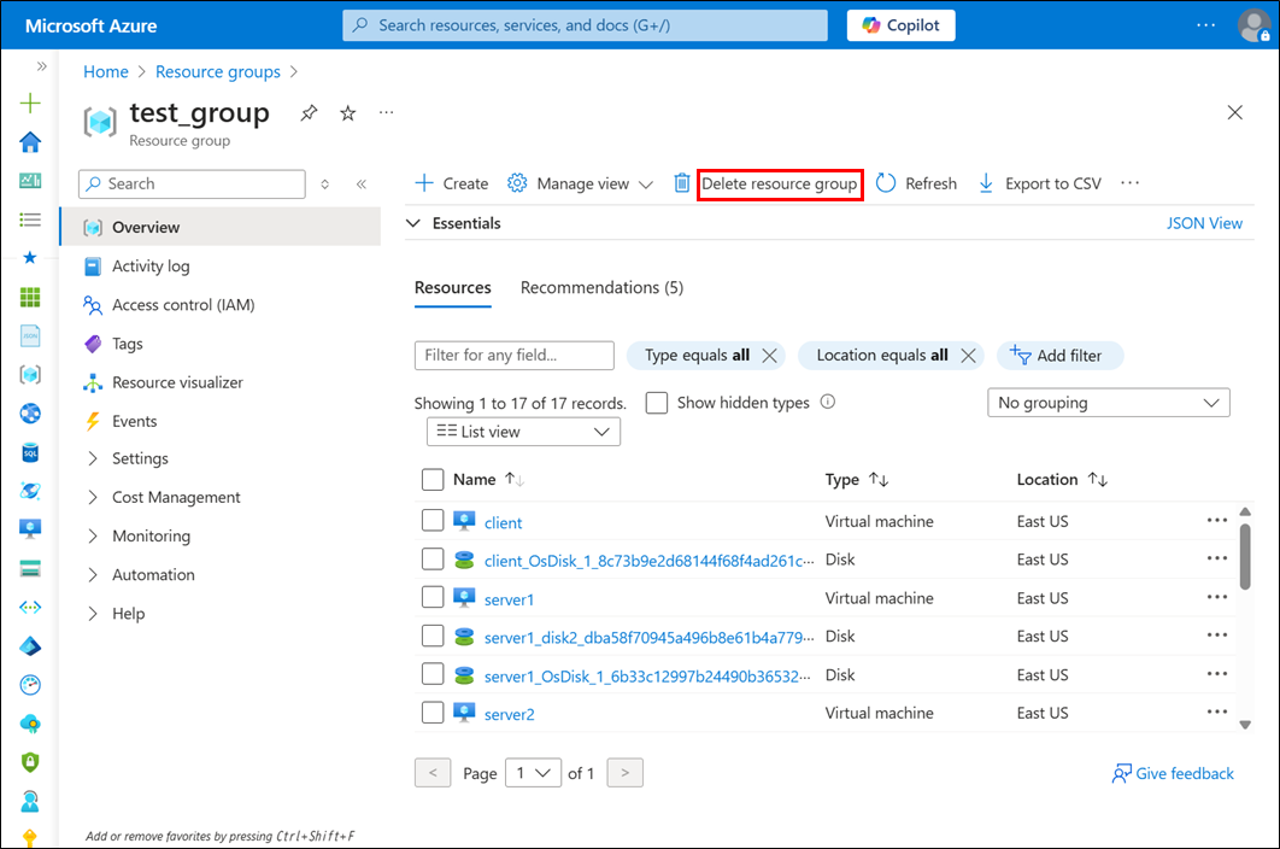Screen dimensions: 1280x849
Task: Open the SQL databases sidebar icon
Action: tap(30, 452)
